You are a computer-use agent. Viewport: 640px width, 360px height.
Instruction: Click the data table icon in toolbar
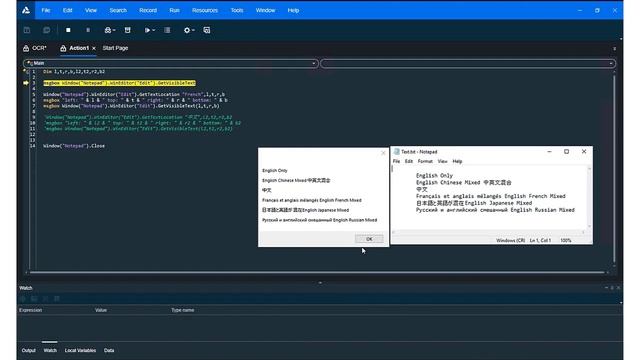click(x=167, y=30)
